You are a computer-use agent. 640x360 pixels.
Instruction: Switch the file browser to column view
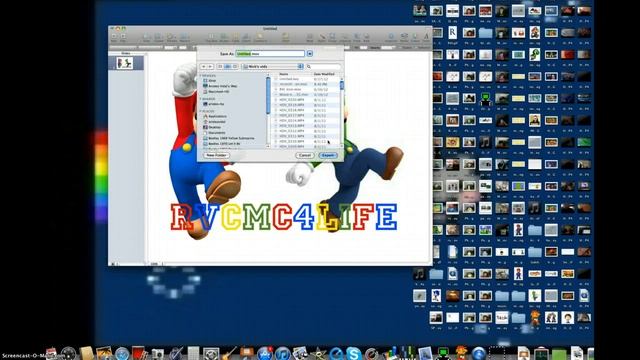pyautogui.click(x=235, y=66)
